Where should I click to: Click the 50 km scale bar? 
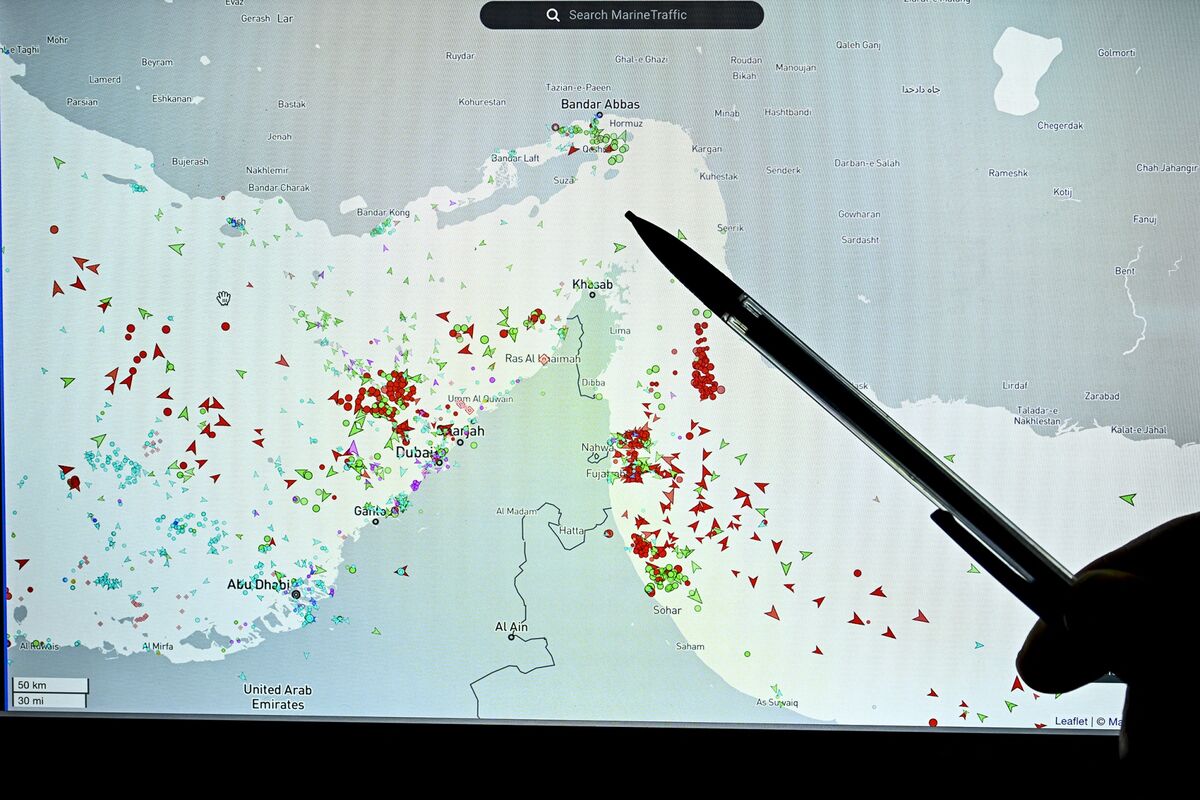50,685
